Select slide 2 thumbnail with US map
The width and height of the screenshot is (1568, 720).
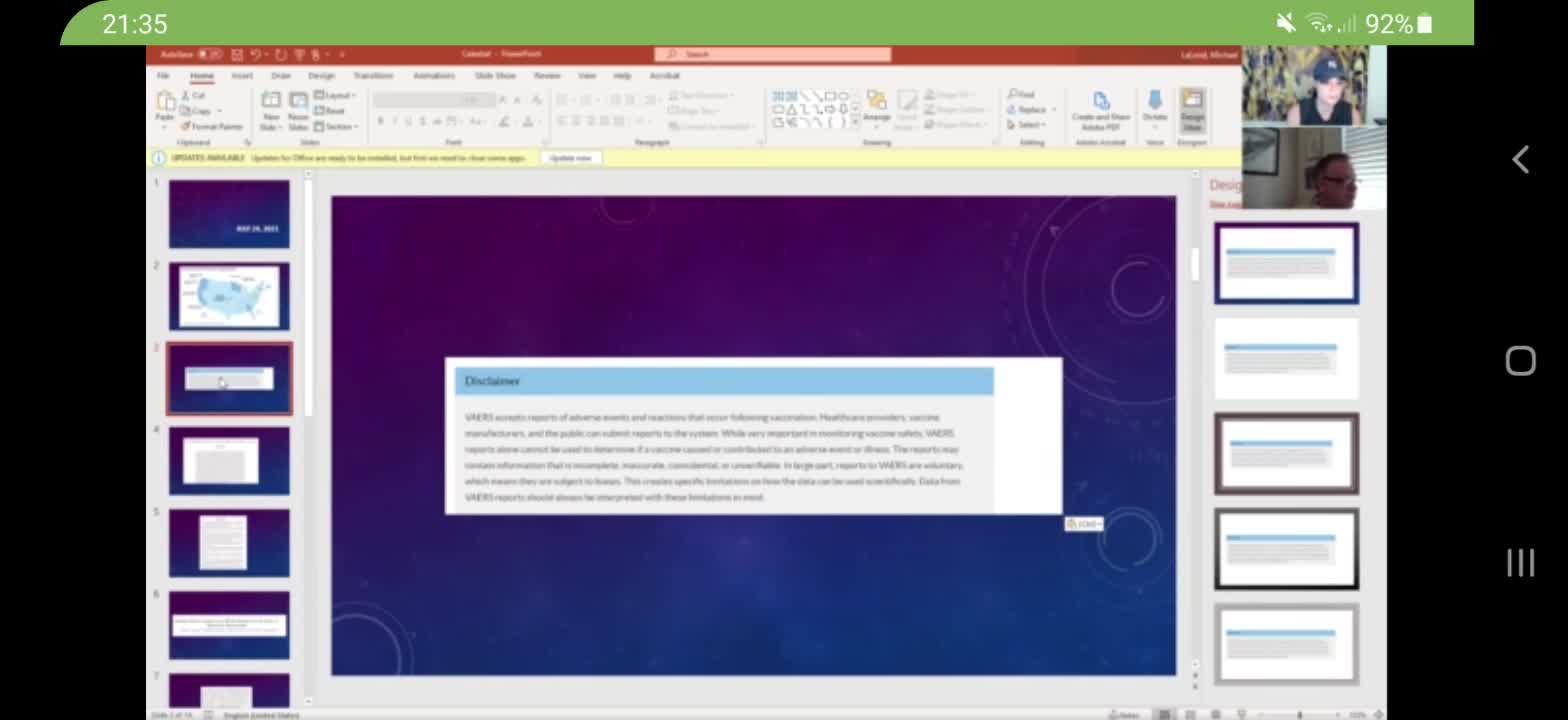[229, 296]
